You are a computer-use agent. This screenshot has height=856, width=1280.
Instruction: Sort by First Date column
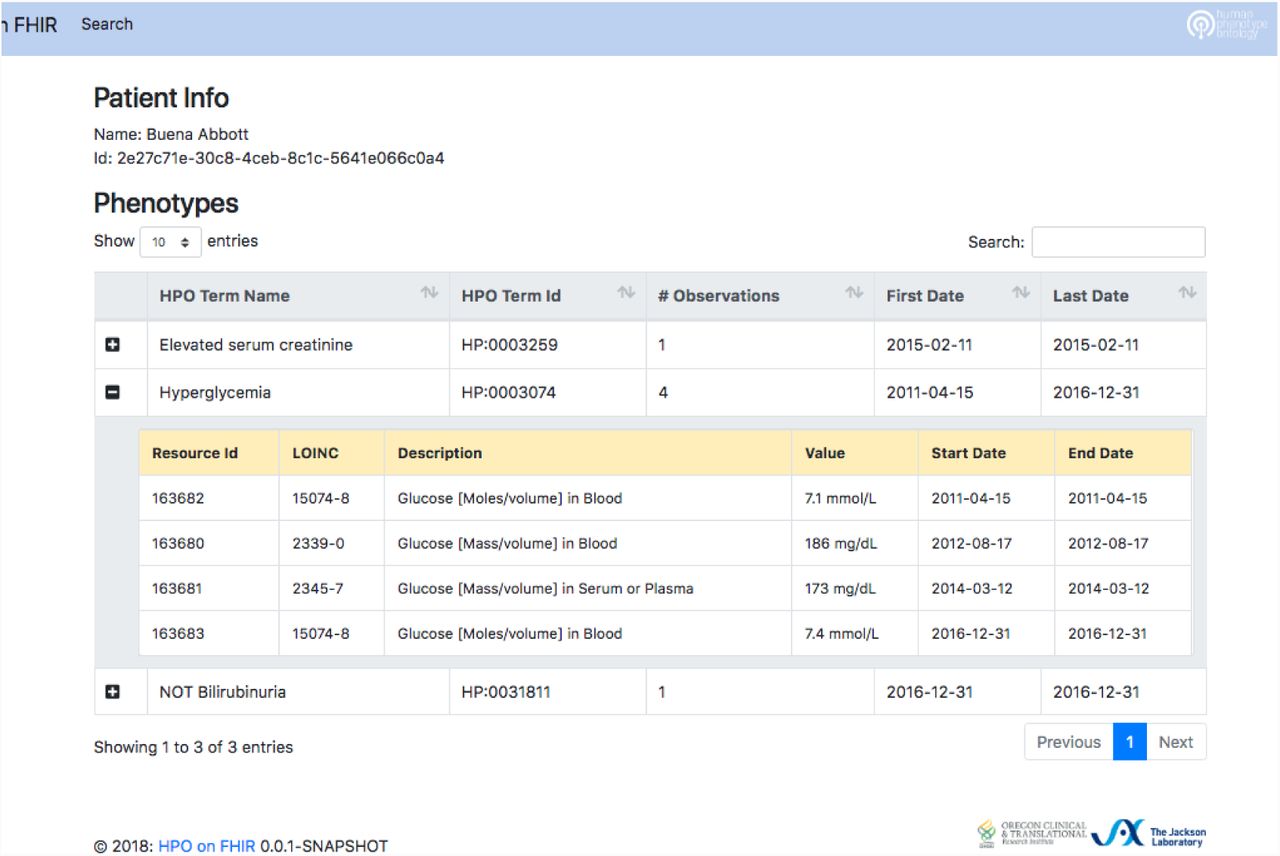pos(958,296)
